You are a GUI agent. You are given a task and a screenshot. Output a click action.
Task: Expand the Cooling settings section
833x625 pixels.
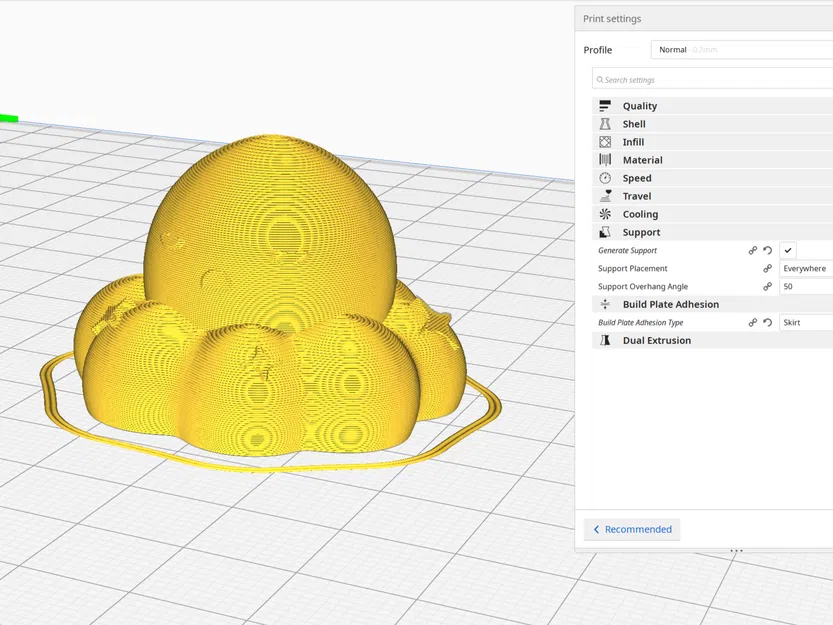point(712,214)
